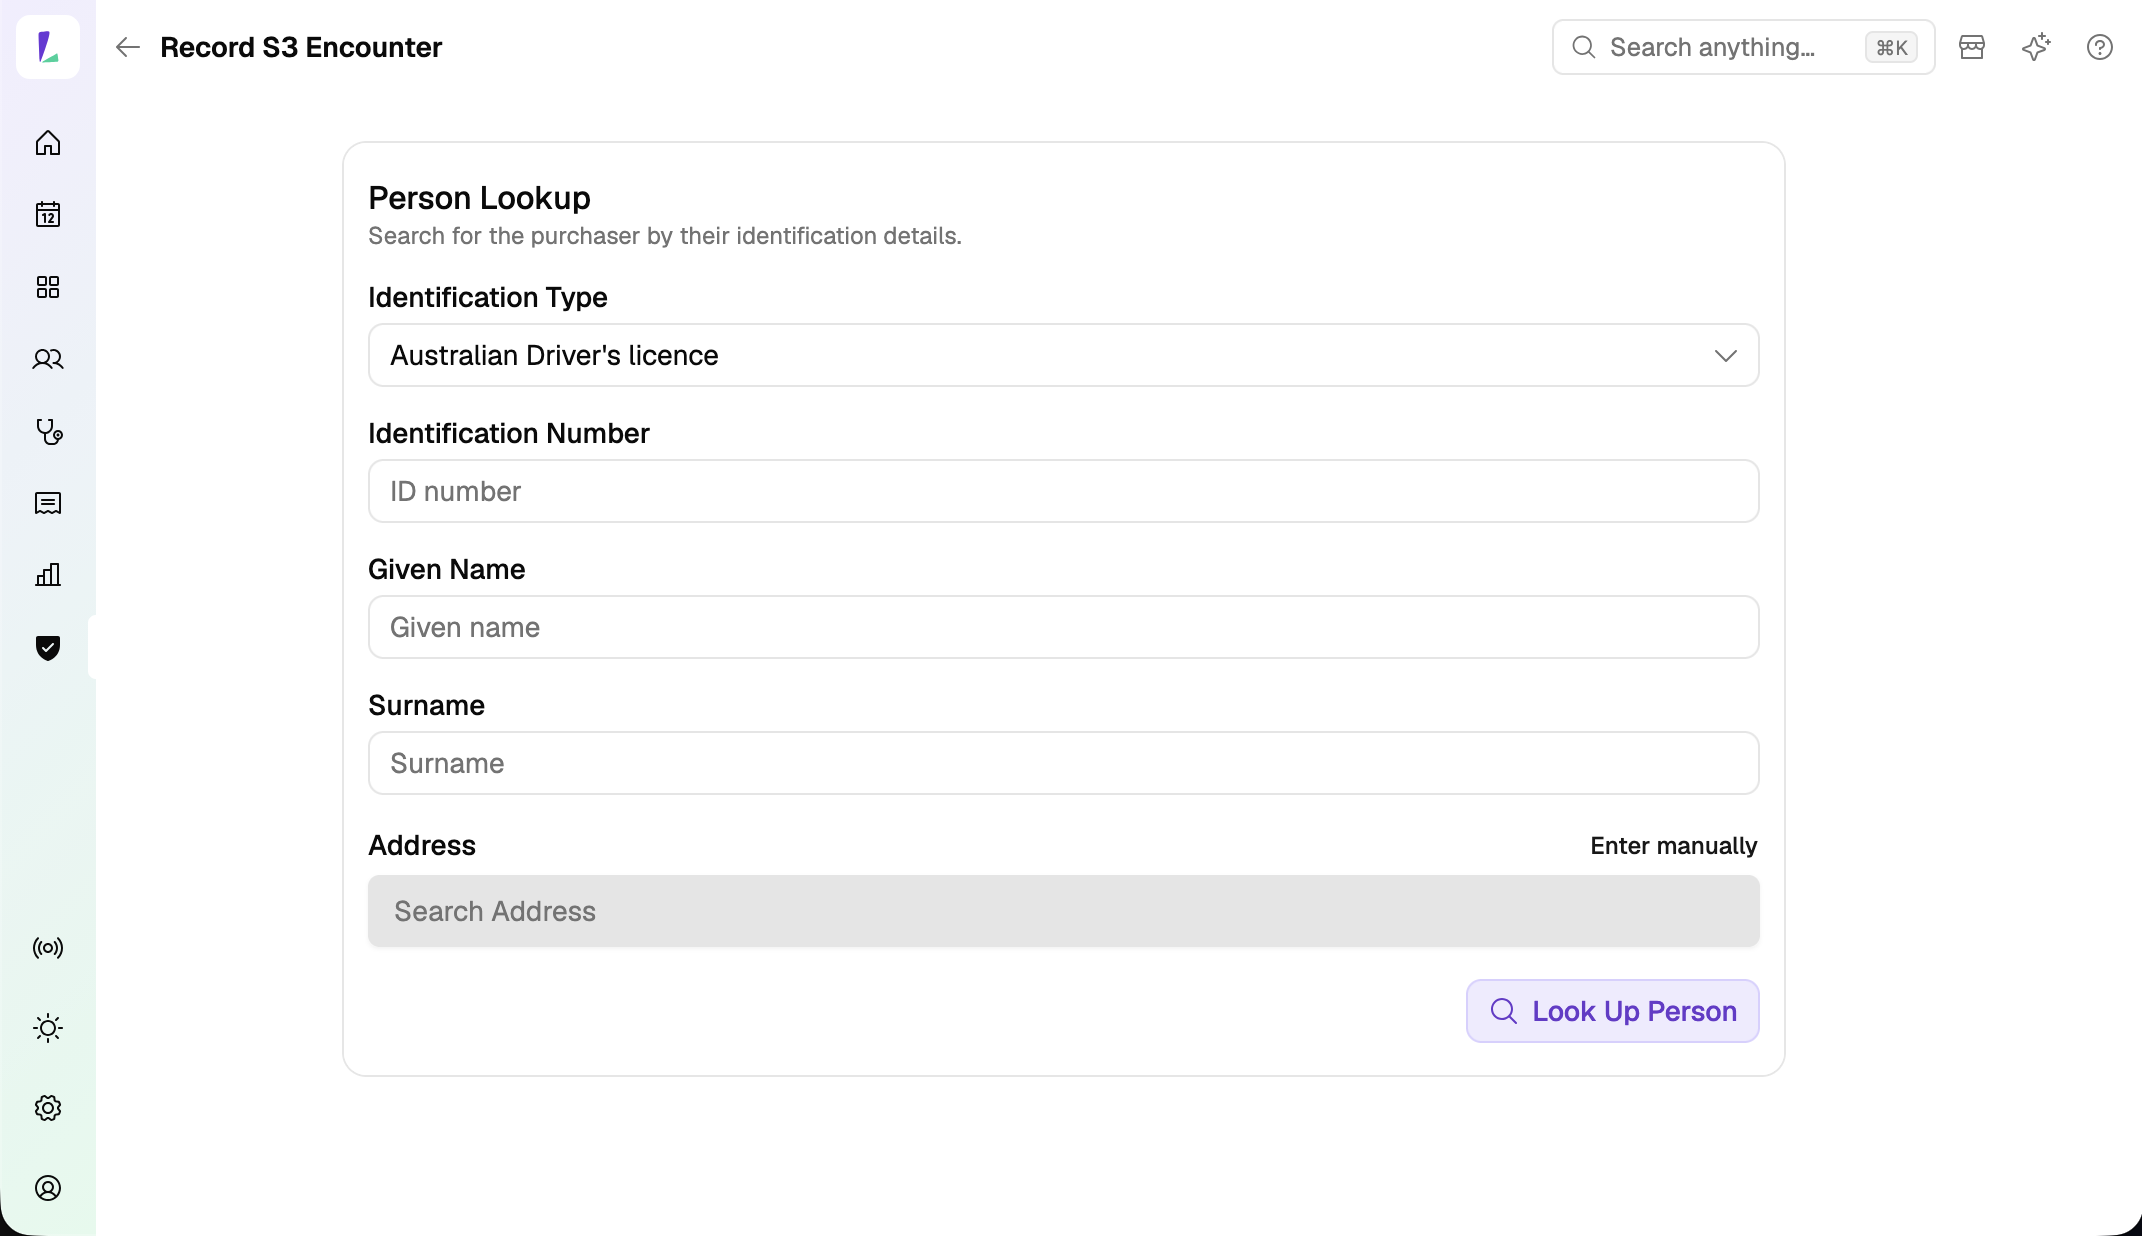Image resolution: width=2142 pixels, height=1236 pixels.
Task: Open the user profile icon
Action: coord(48,1188)
